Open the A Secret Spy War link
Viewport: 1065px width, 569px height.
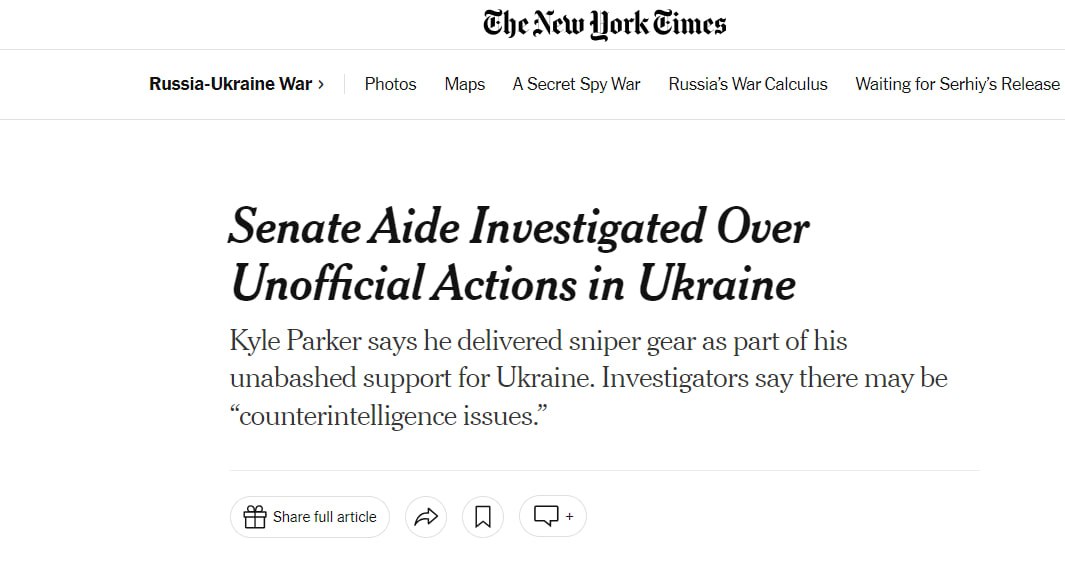(x=576, y=84)
